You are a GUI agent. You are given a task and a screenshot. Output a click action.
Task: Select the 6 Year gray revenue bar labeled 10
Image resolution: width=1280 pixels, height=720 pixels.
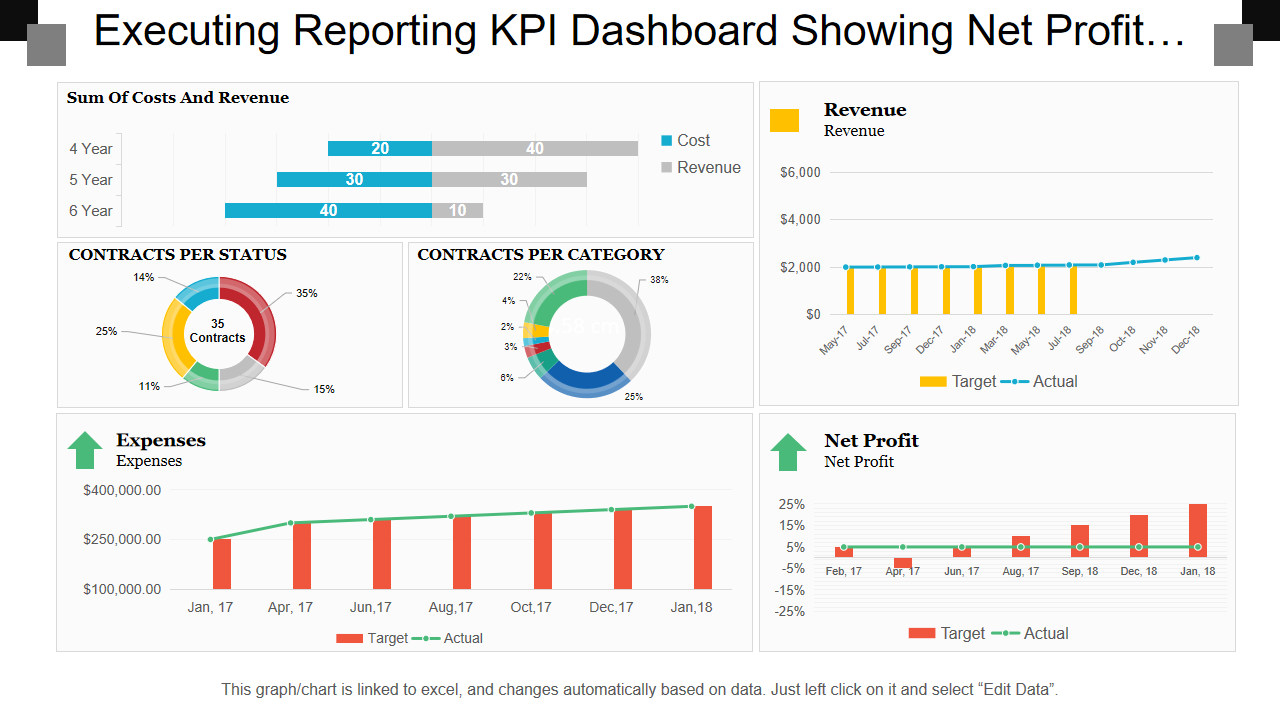[x=457, y=211]
